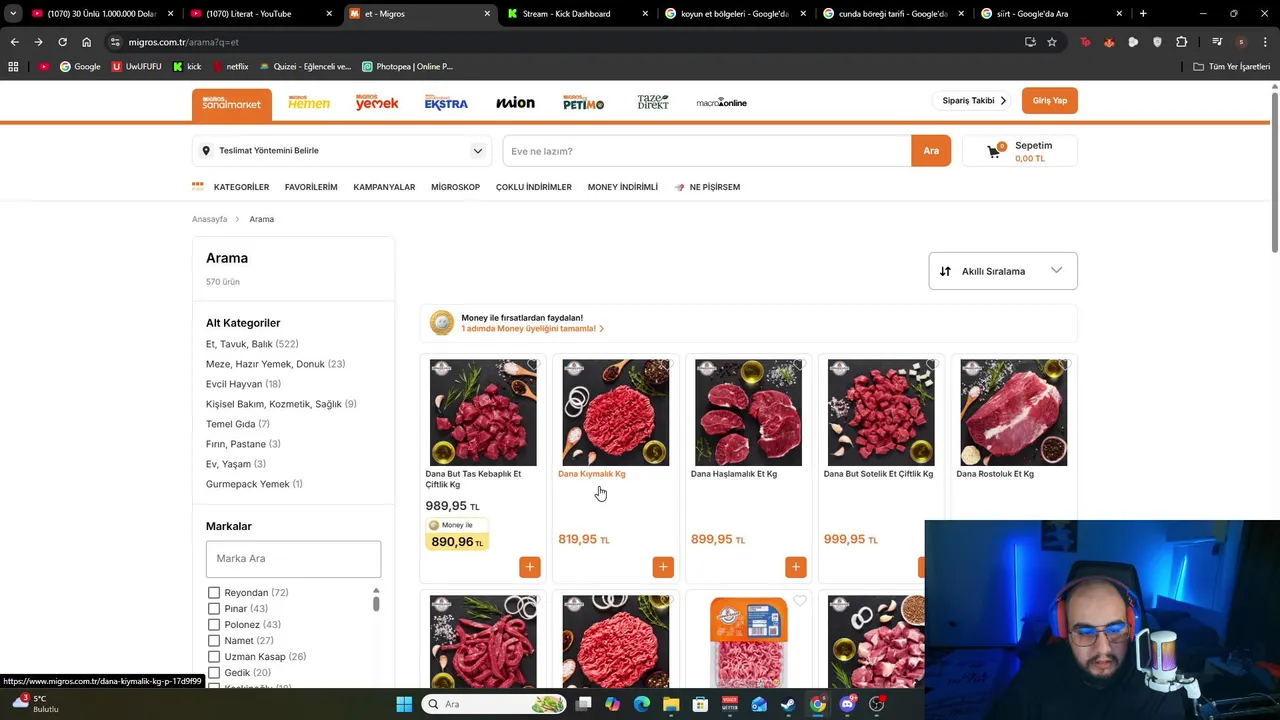Check the Pınar brand checkbox

click(214, 608)
